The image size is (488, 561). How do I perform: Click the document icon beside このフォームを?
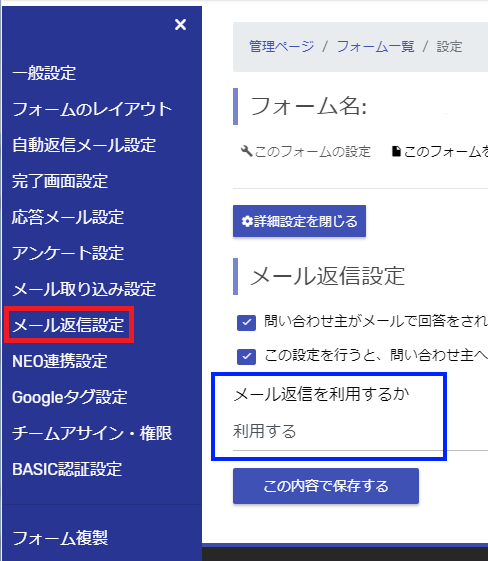[396, 151]
